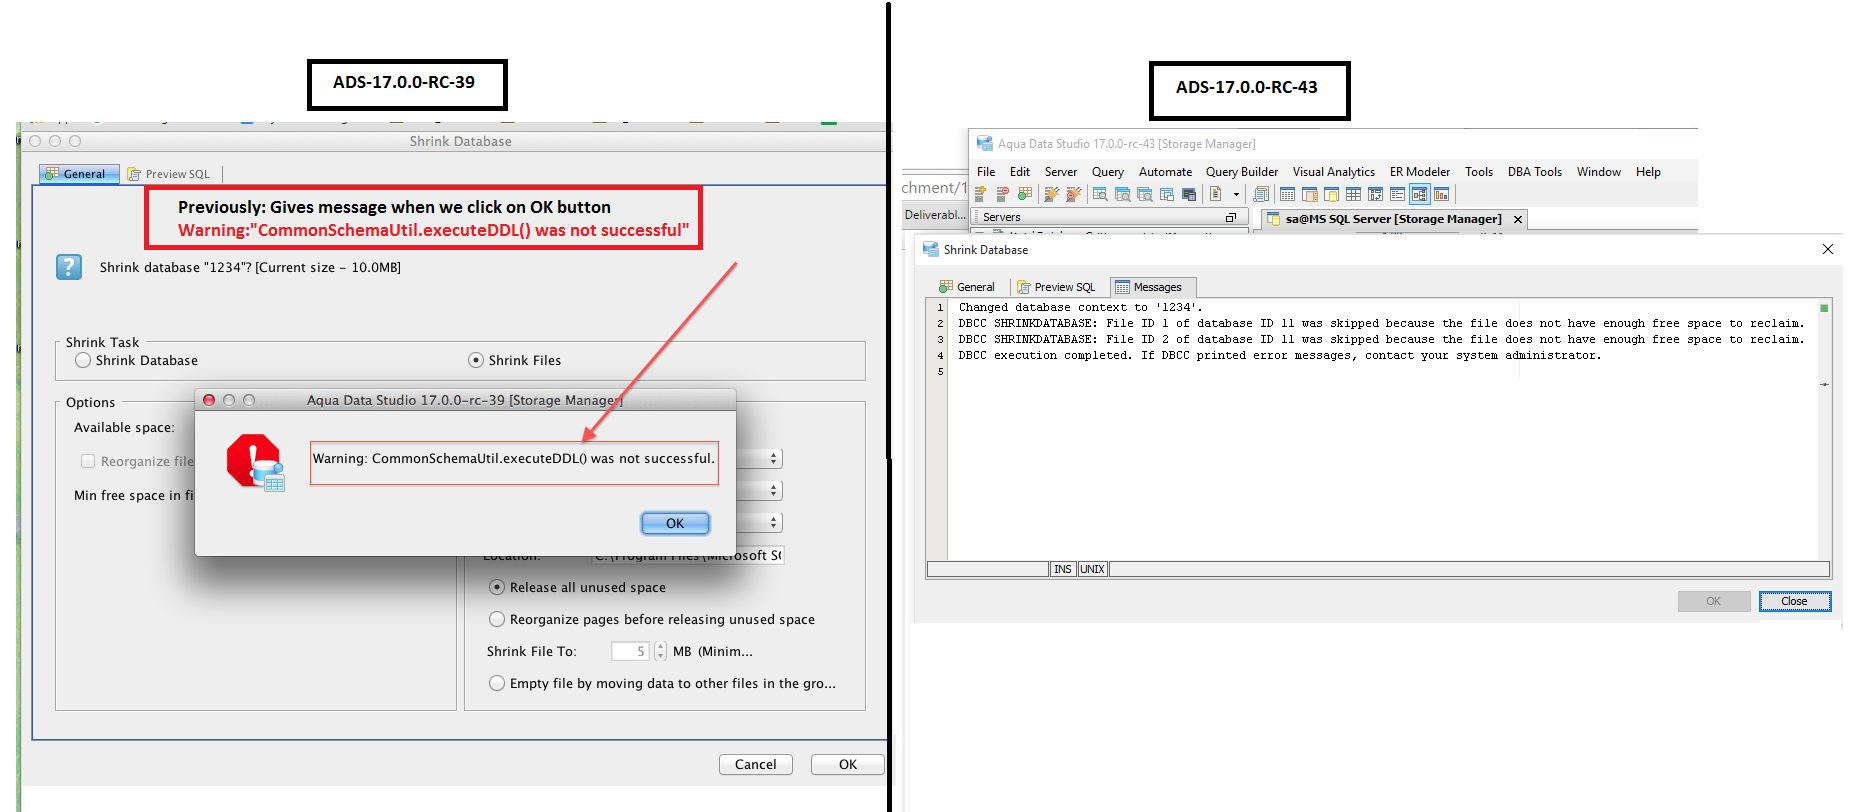Click the INS status indicator

click(1063, 569)
